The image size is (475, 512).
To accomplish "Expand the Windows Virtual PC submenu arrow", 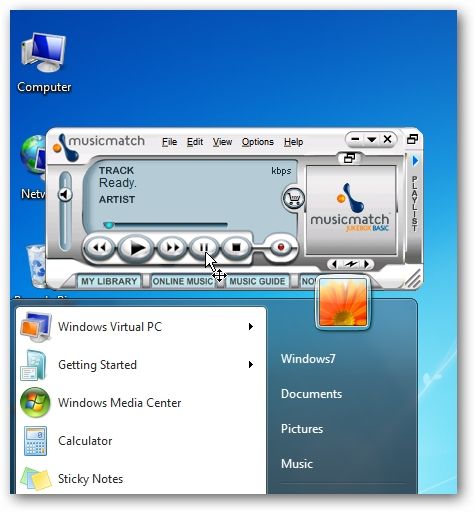I will tap(251, 326).
